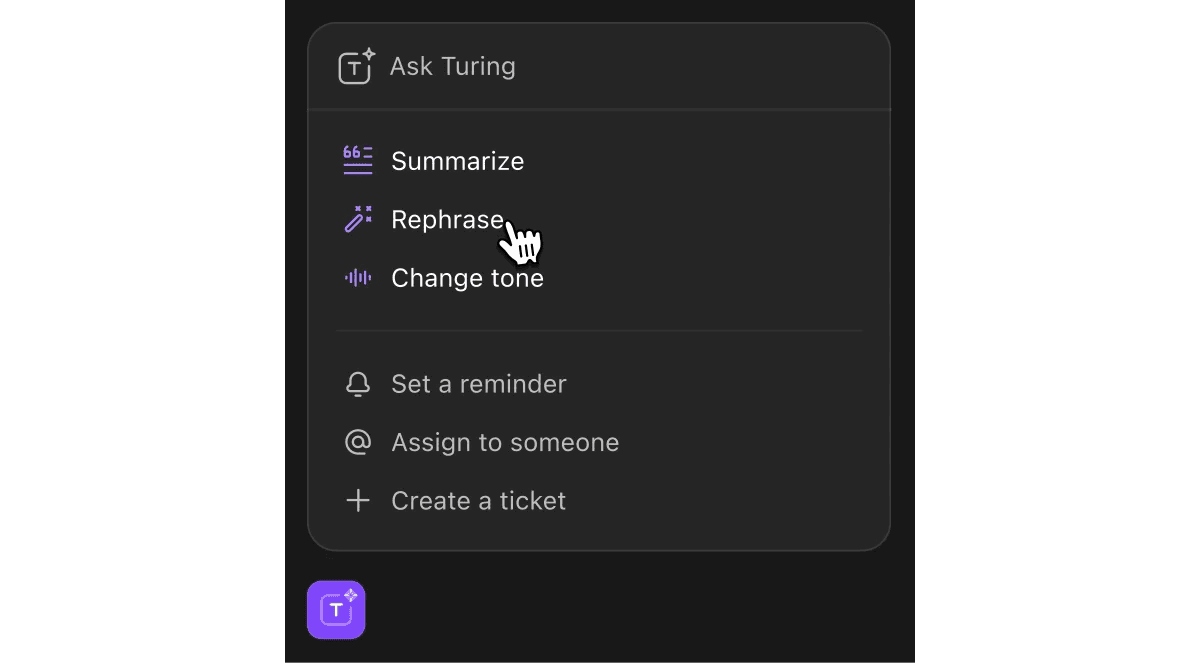Click the plus icon for Create a ticket
Screen dimensions: 1200x663
click(358, 500)
